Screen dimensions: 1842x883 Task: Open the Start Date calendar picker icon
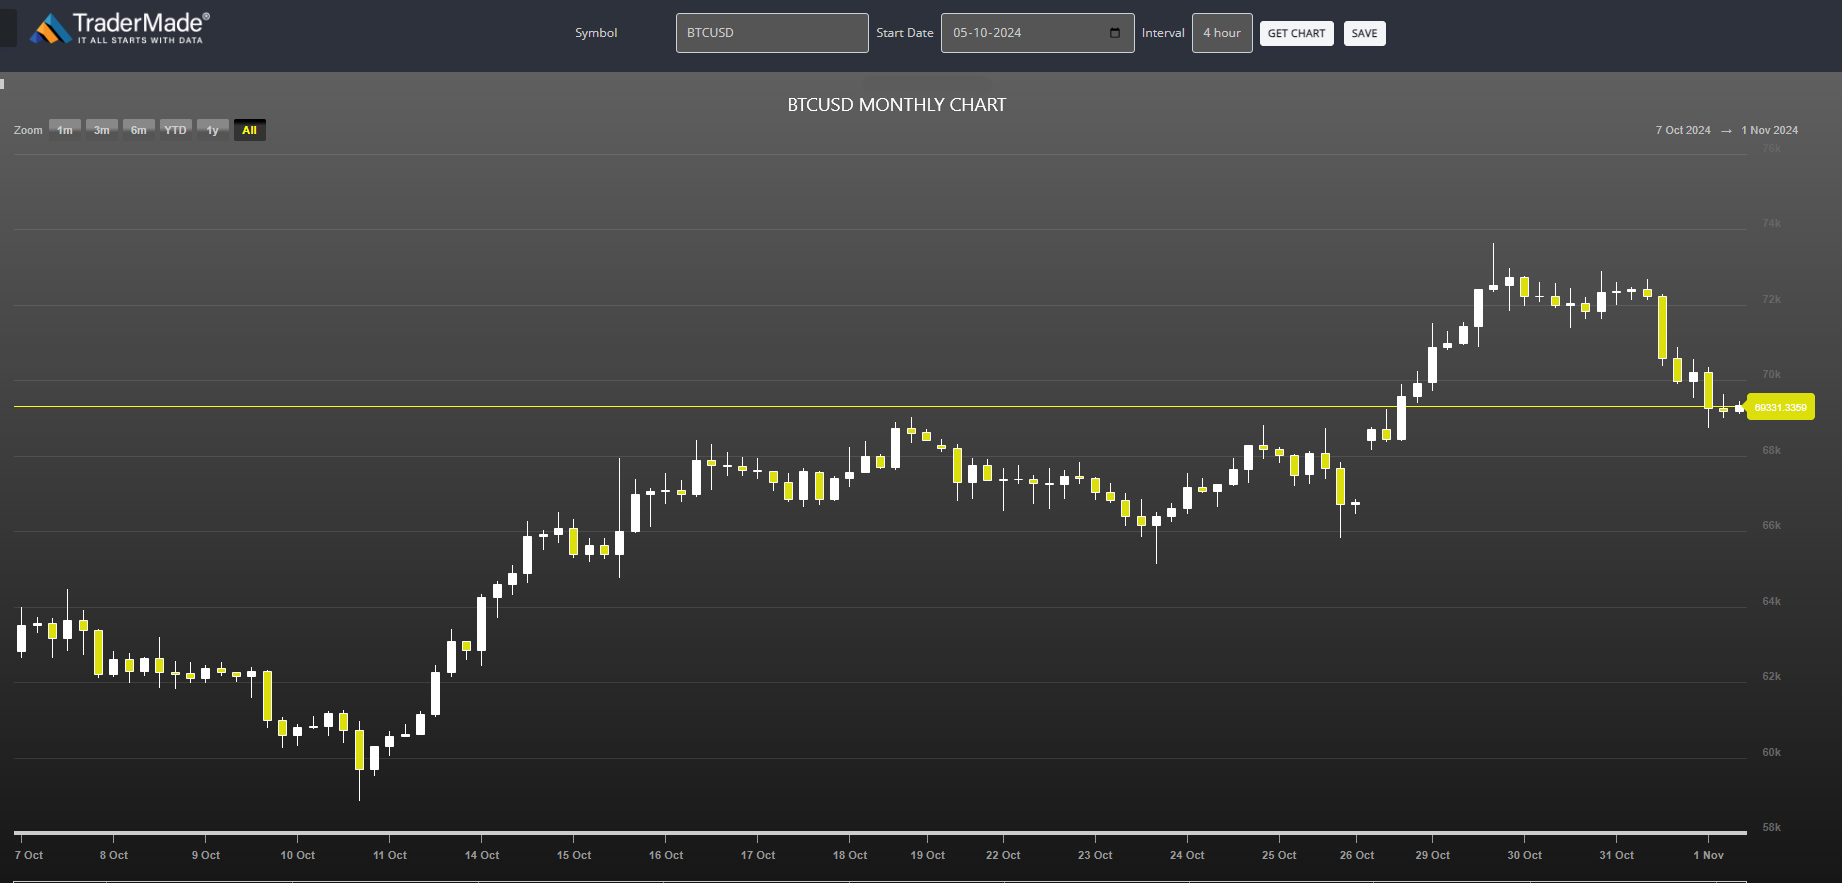(x=1115, y=33)
